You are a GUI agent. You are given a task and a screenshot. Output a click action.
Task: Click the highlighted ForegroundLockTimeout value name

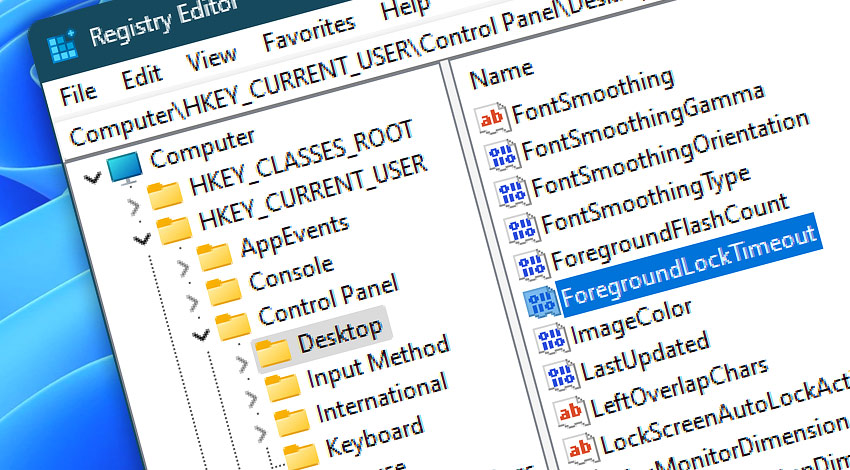690,267
